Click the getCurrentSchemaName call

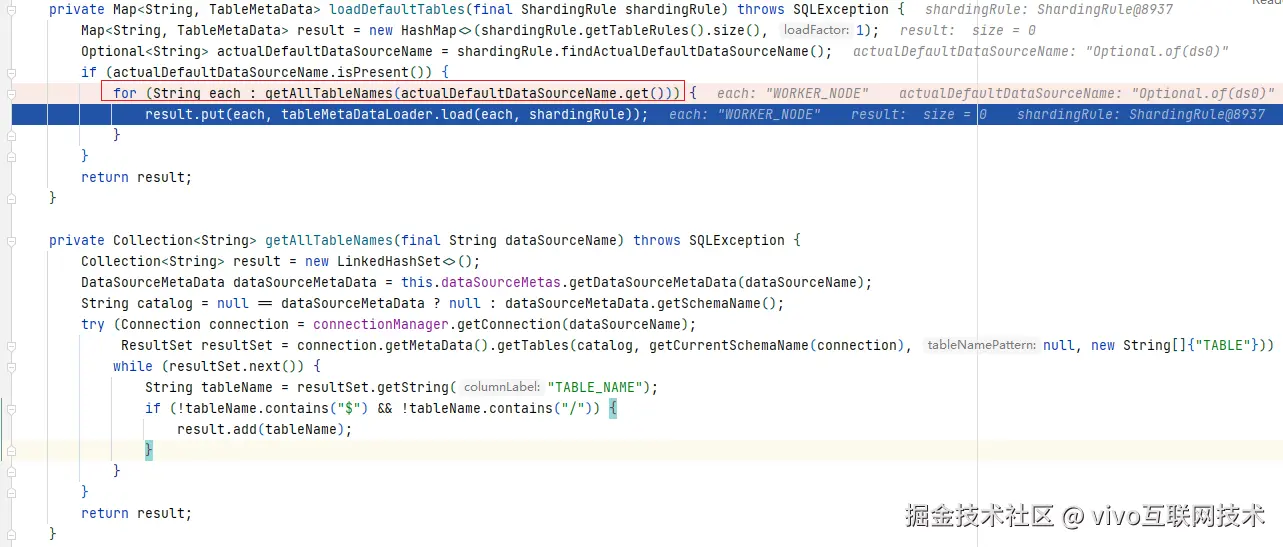730,345
